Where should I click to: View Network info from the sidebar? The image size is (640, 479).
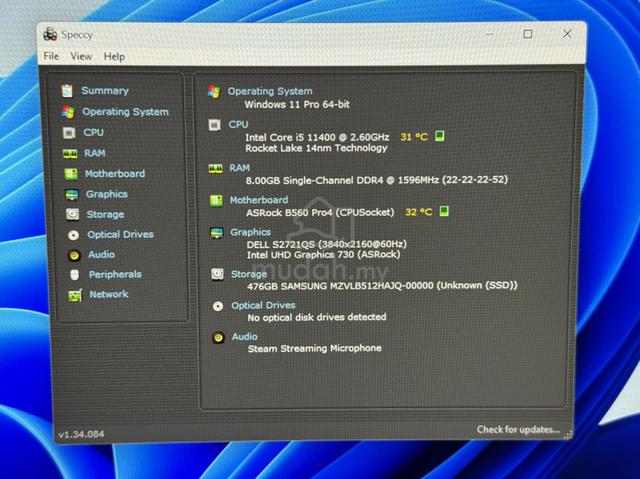point(109,294)
